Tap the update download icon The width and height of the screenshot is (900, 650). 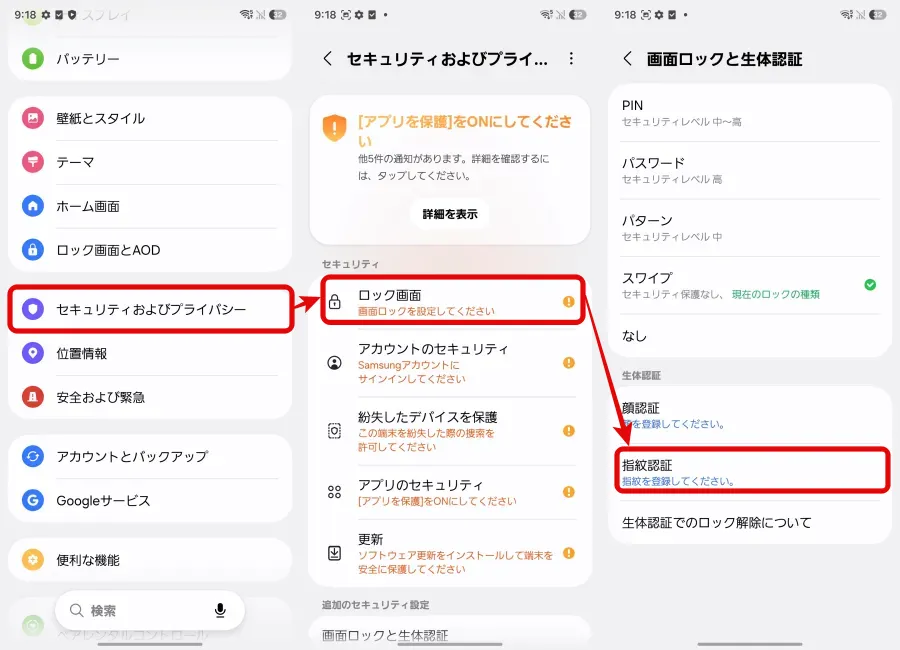click(x=335, y=553)
